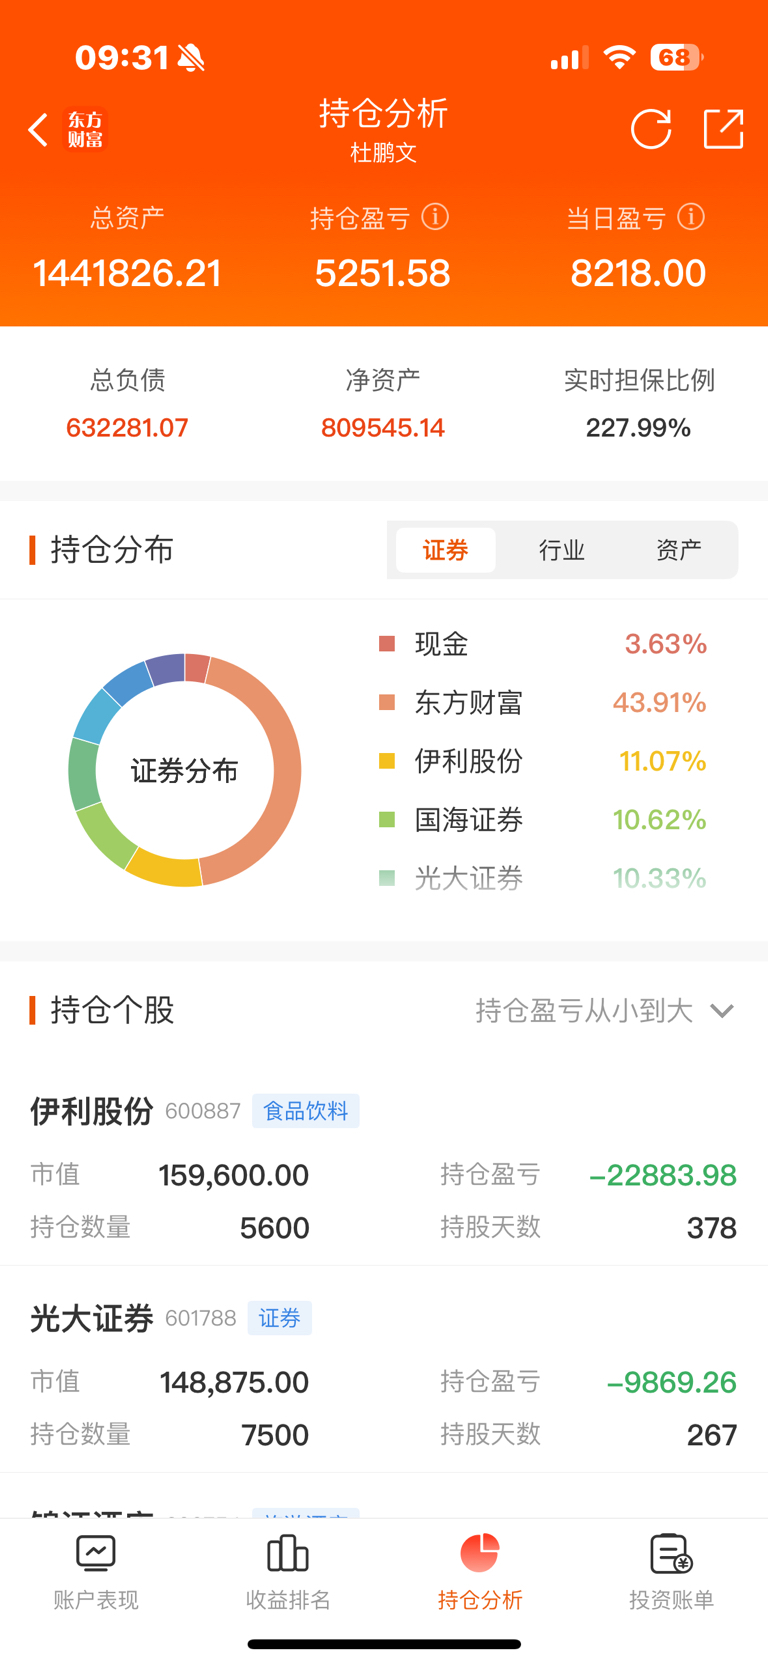Tap the Wi-Fi status icon
769x1665 pixels.
620,58
